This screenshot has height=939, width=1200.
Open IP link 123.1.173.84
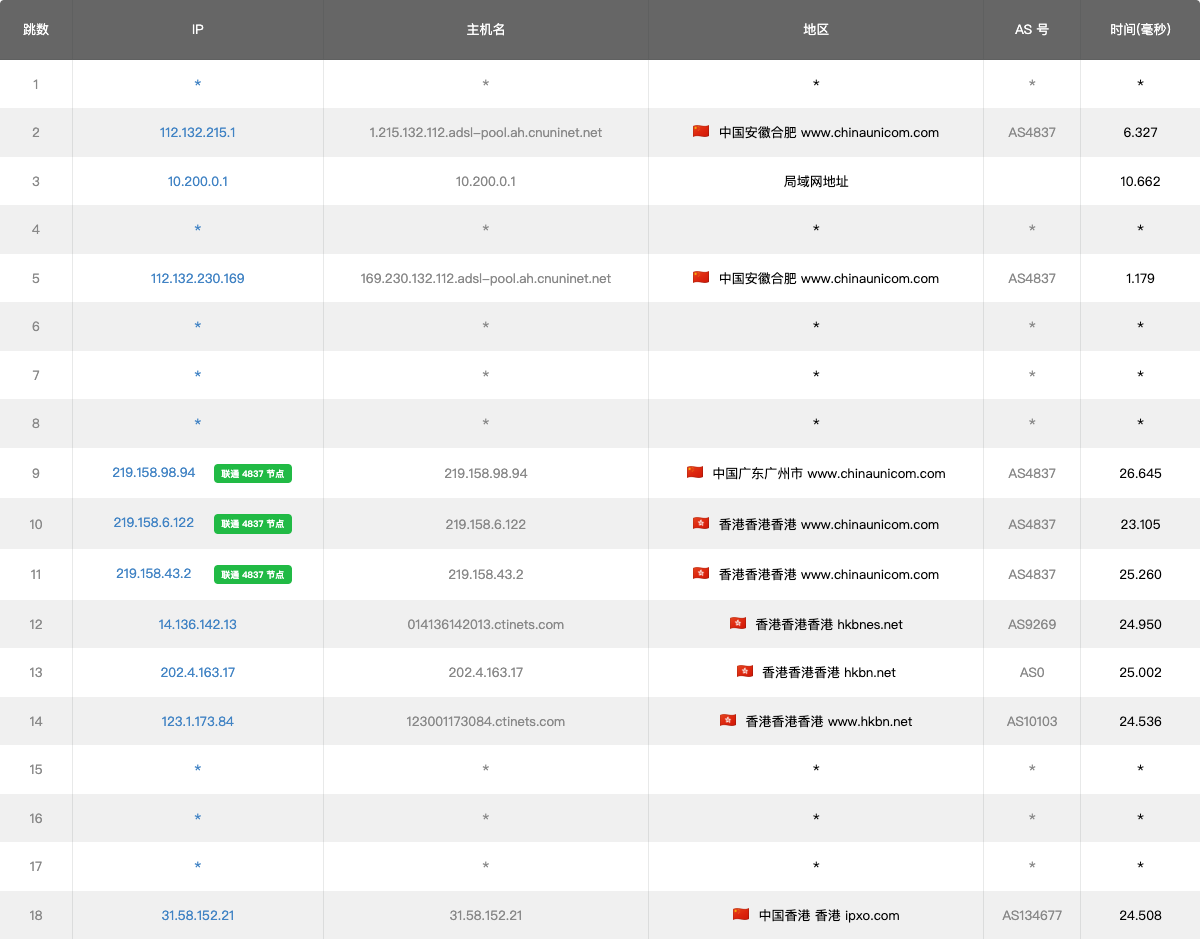pyautogui.click(x=198, y=721)
